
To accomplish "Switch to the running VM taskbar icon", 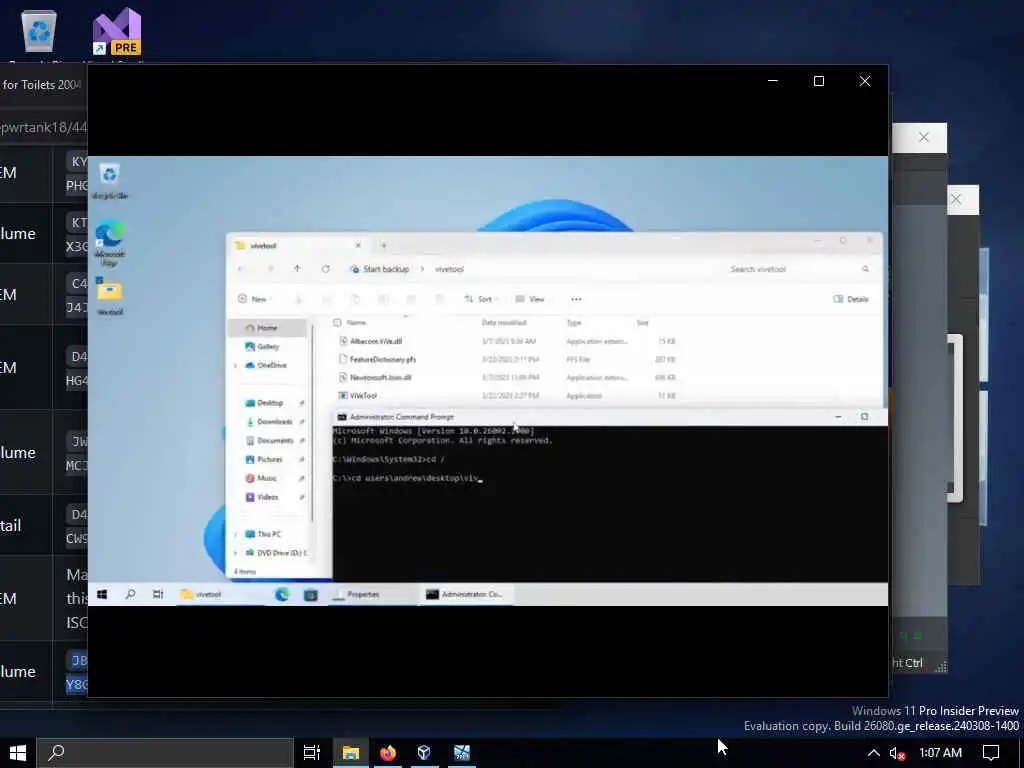I will (x=462, y=753).
